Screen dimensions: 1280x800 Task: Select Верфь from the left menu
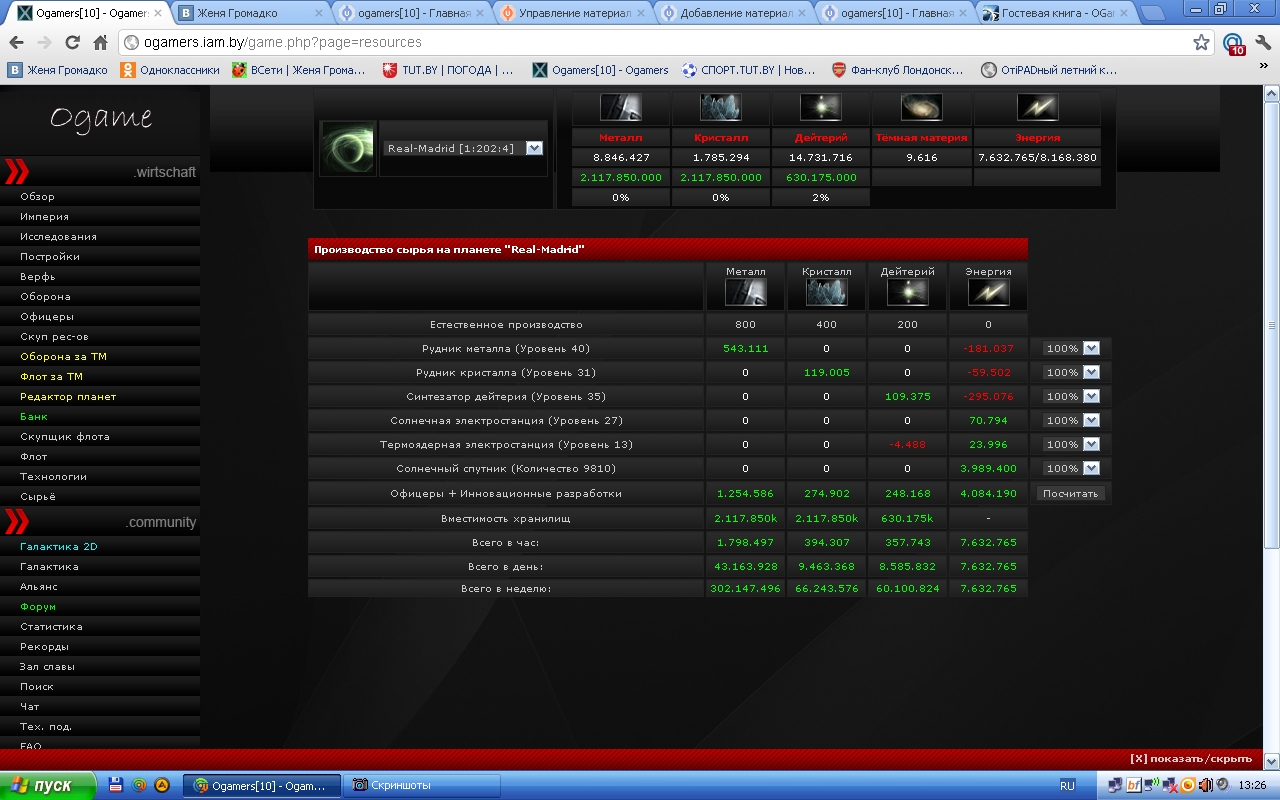pos(38,277)
